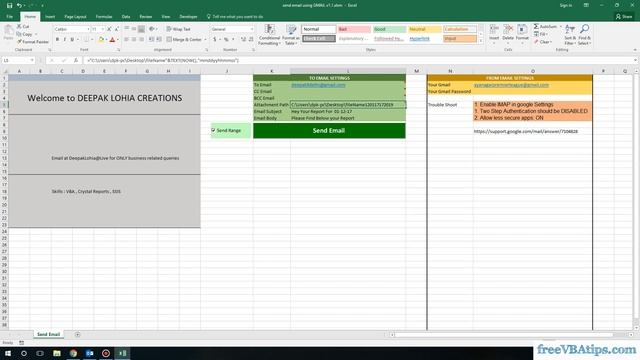Click the Undo icon in title bar
The width and height of the screenshot is (640, 360).
click(x=19, y=5)
